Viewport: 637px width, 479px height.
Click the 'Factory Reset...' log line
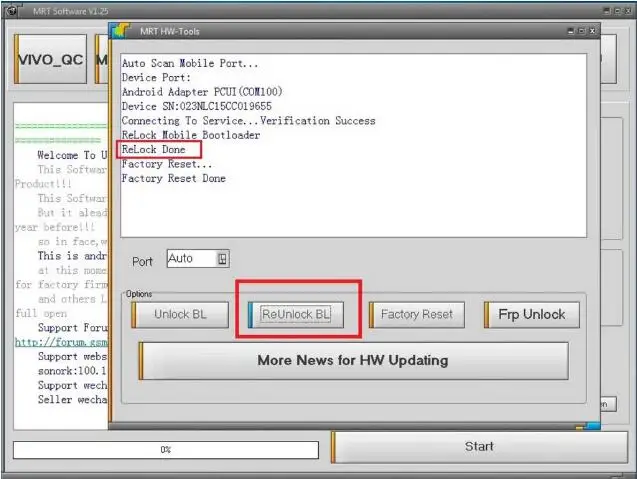click(167, 164)
